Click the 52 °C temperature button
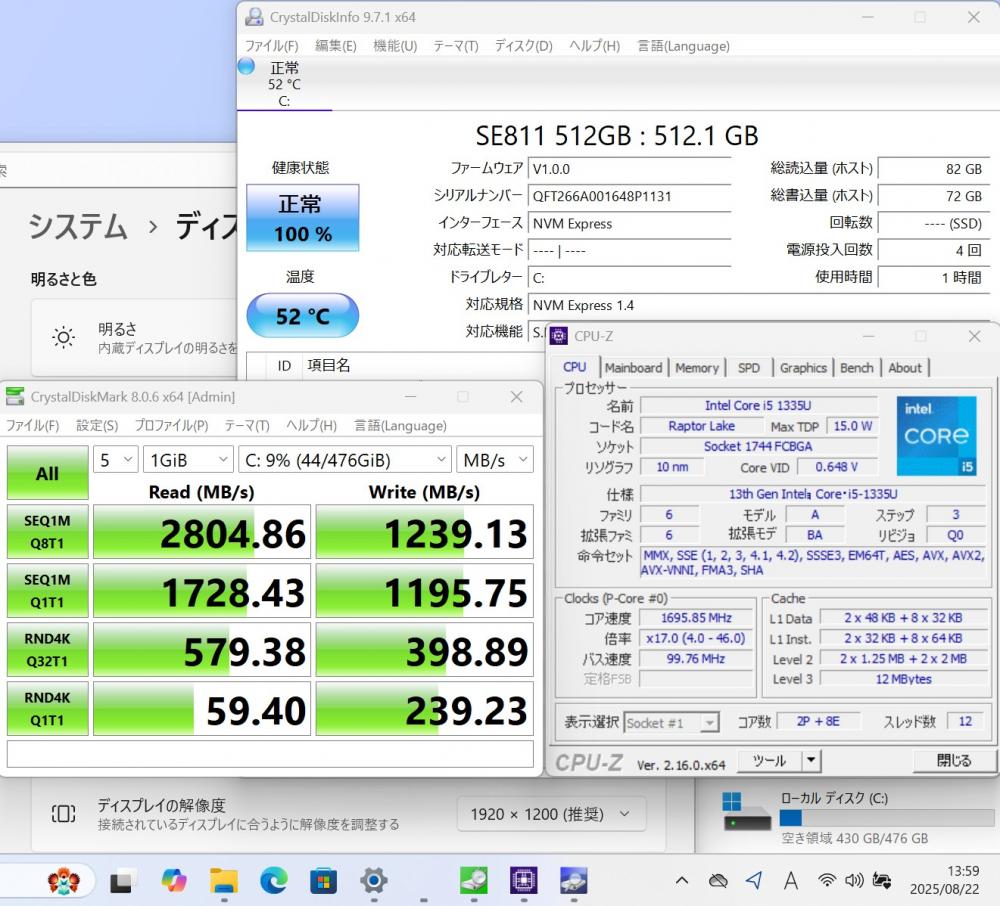The height and width of the screenshot is (906, 1000). pyautogui.click(x=303, y=316)
